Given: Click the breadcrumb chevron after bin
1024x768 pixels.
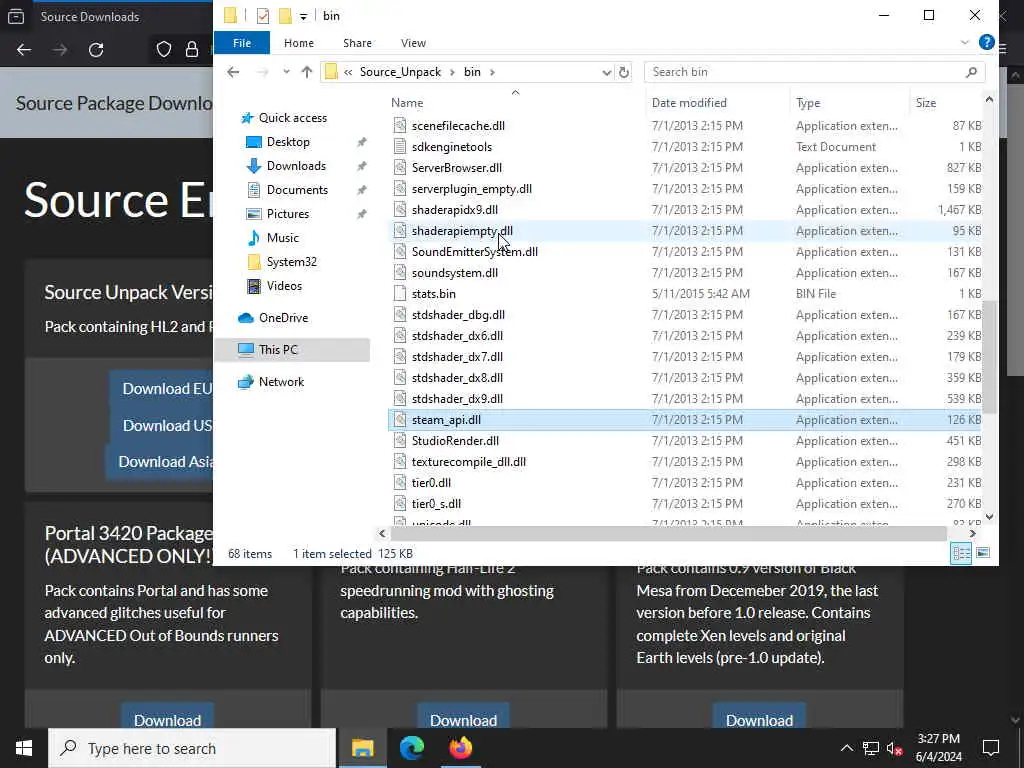Looking at the screenshot, I should coord(492,72).
